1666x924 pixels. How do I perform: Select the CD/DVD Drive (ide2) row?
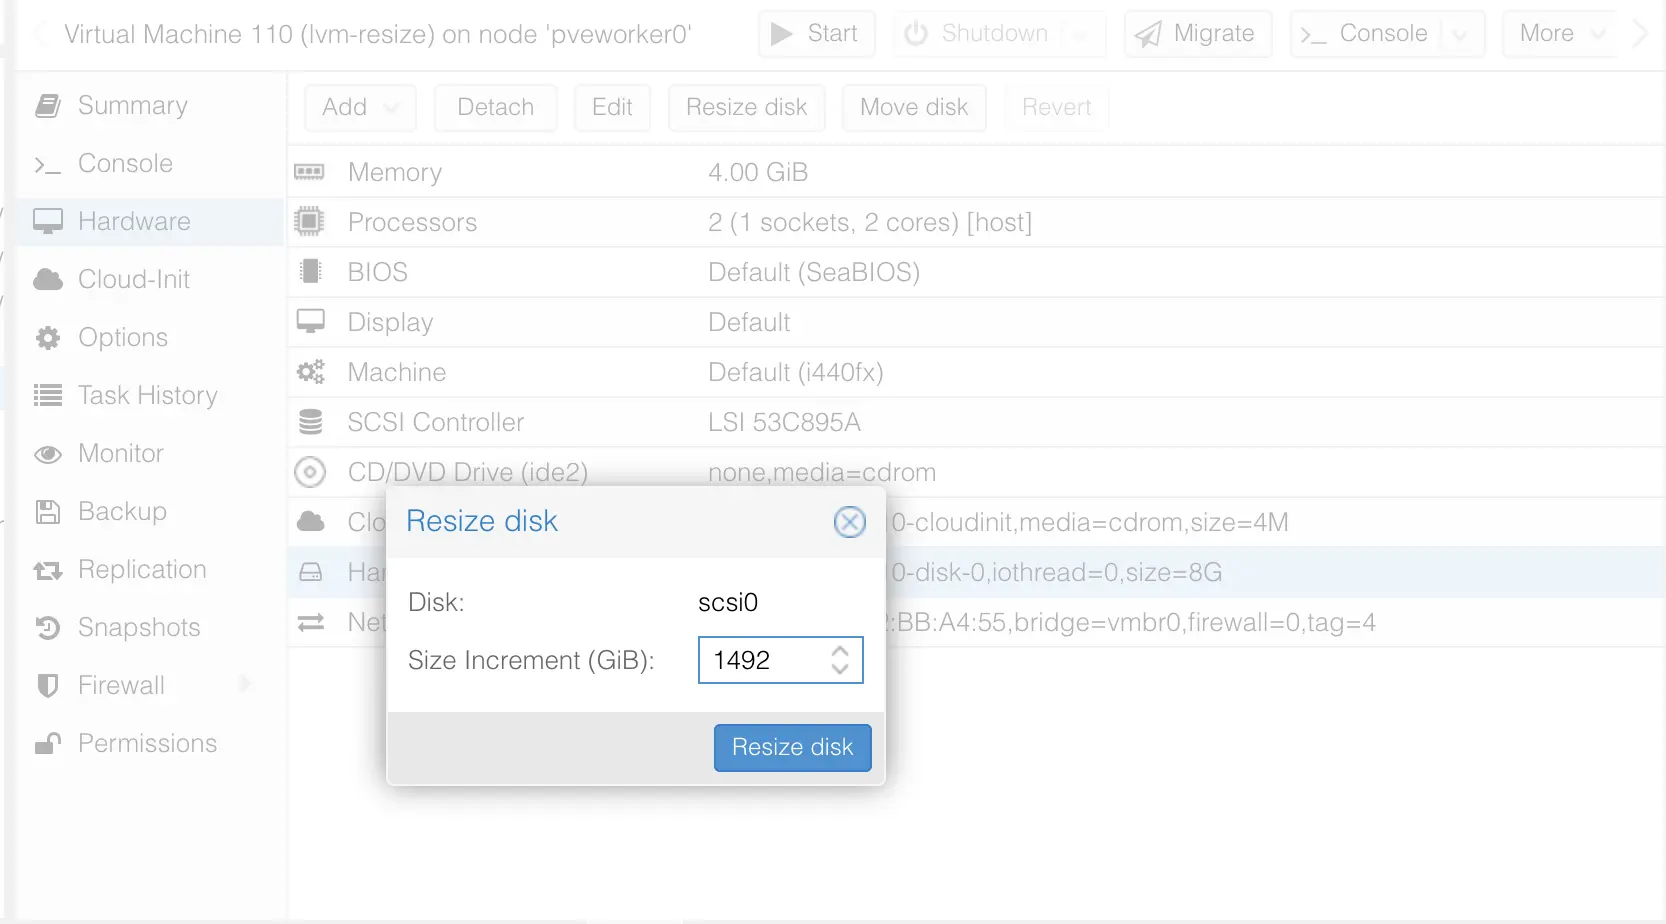tap(976, 472)
